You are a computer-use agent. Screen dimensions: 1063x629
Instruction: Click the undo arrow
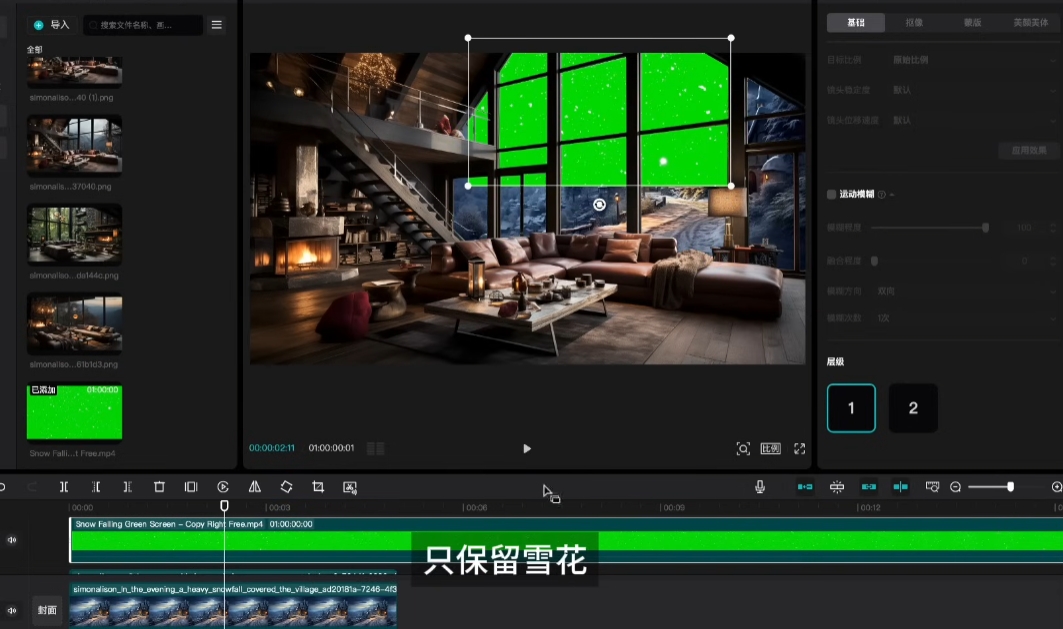[x=2, y=487]
